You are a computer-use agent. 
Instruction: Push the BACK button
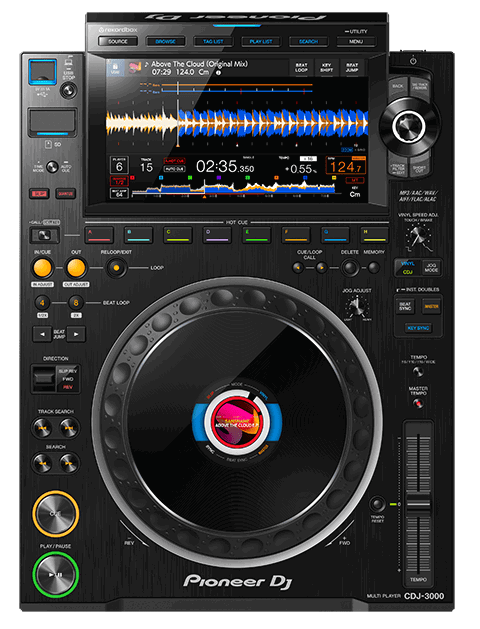397,87
